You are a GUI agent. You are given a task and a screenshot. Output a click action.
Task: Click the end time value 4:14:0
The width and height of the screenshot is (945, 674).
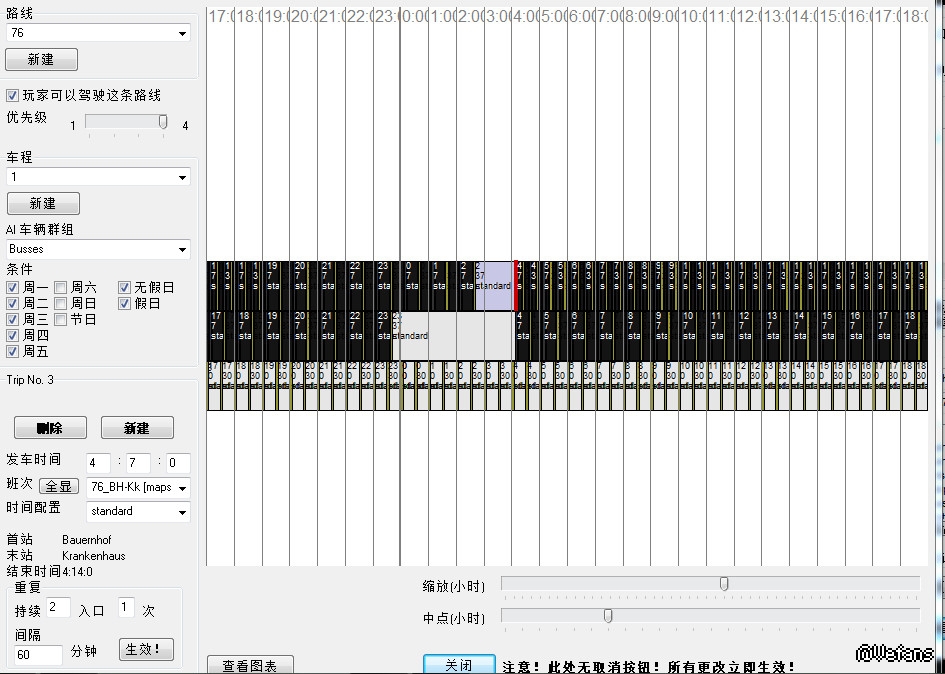pyautogui.click(x=78, y=572)
